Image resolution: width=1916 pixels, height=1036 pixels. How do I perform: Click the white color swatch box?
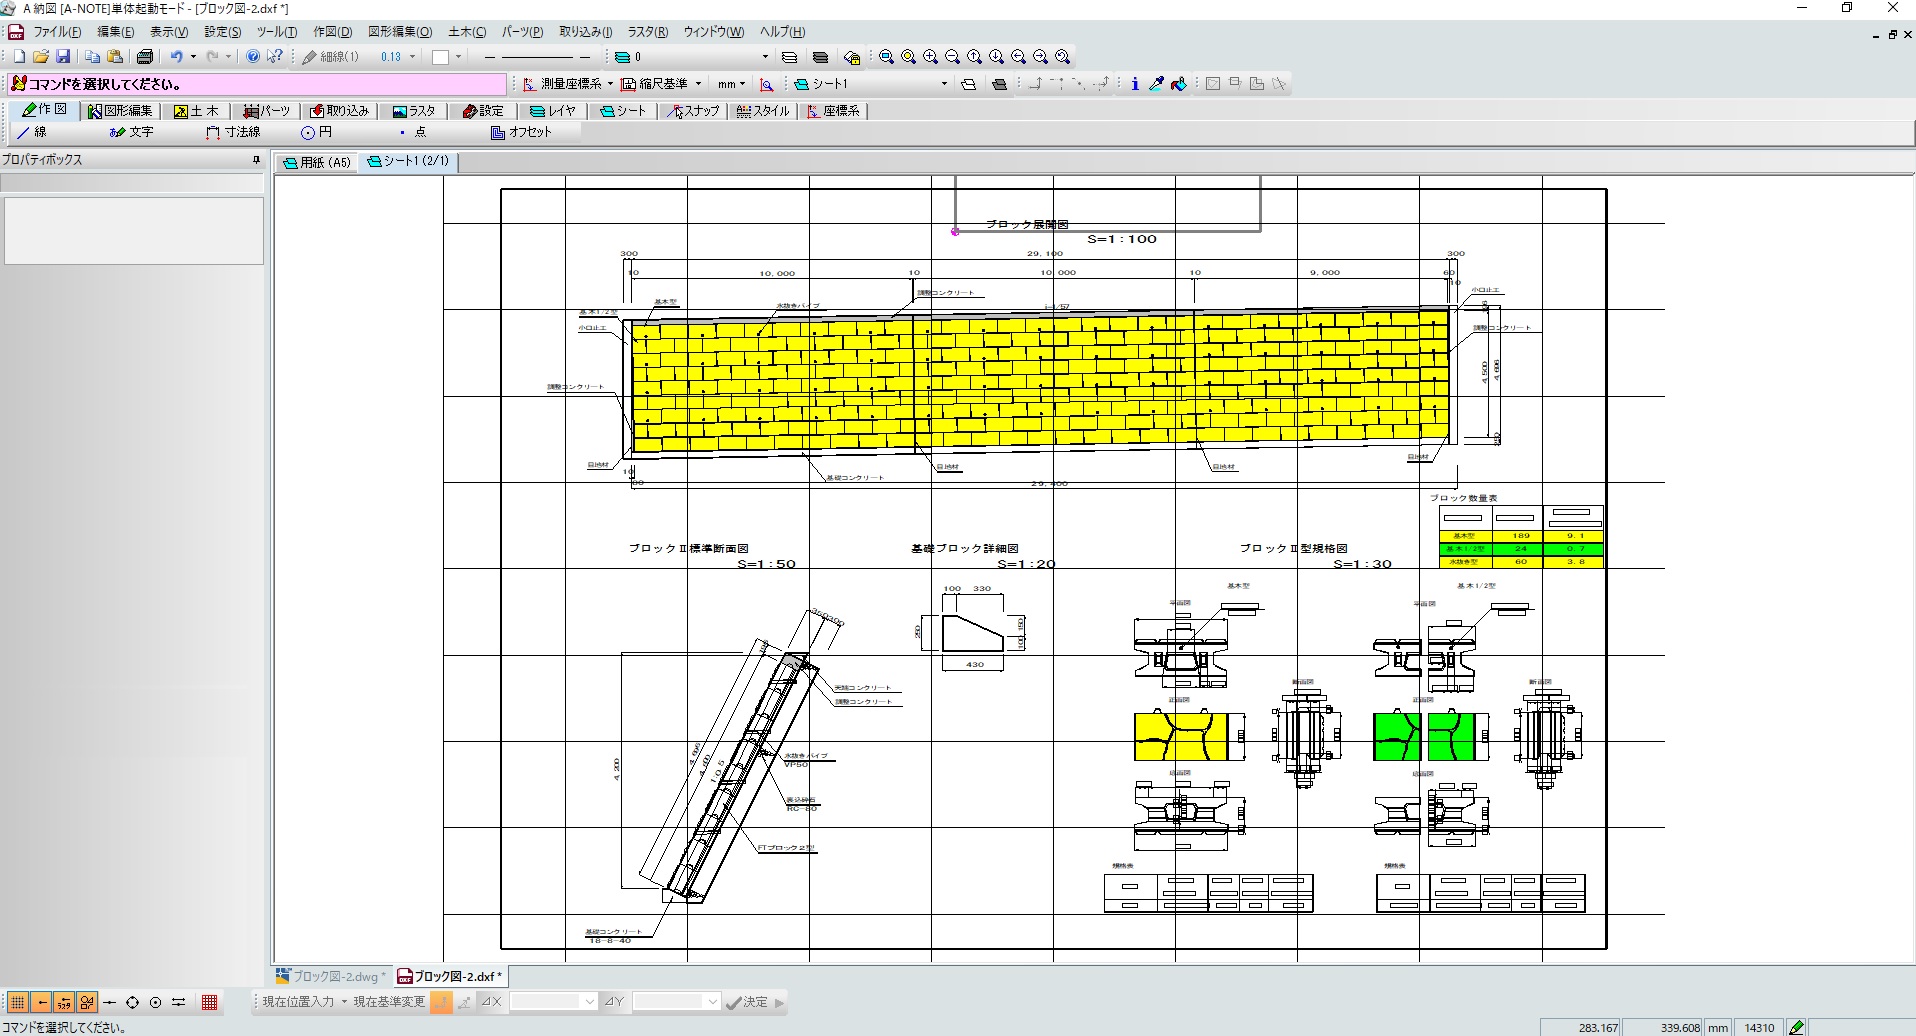click(x=440, y=57)
